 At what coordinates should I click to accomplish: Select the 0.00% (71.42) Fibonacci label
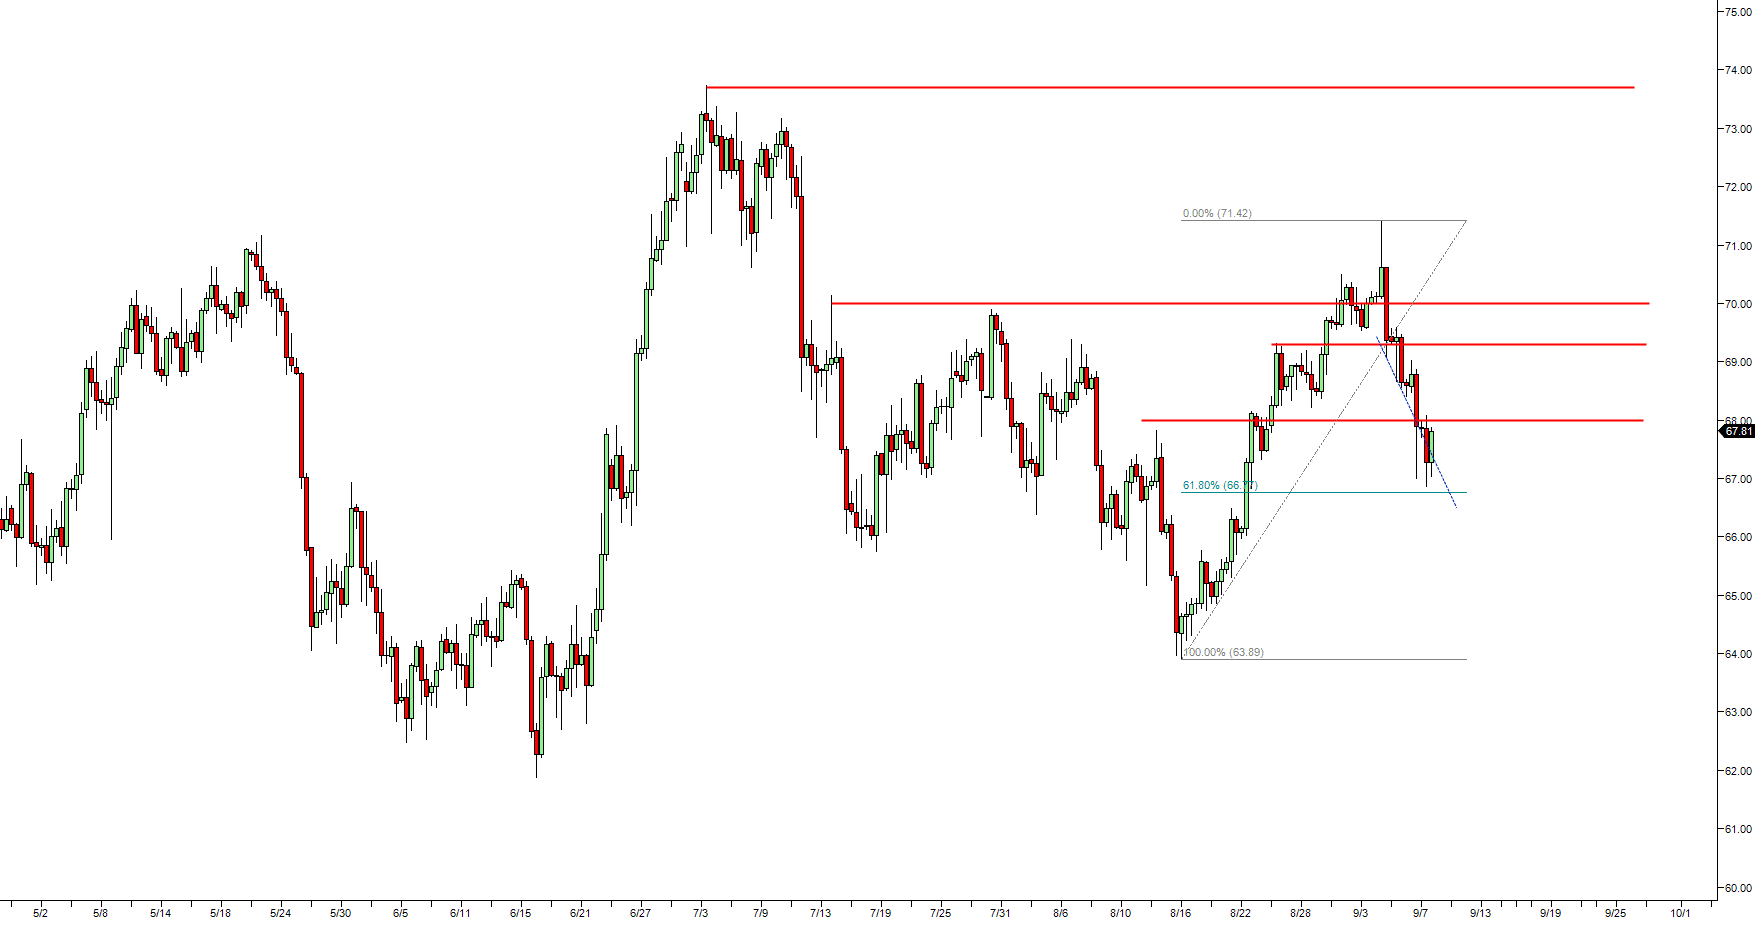click(x=1217, y=214)
